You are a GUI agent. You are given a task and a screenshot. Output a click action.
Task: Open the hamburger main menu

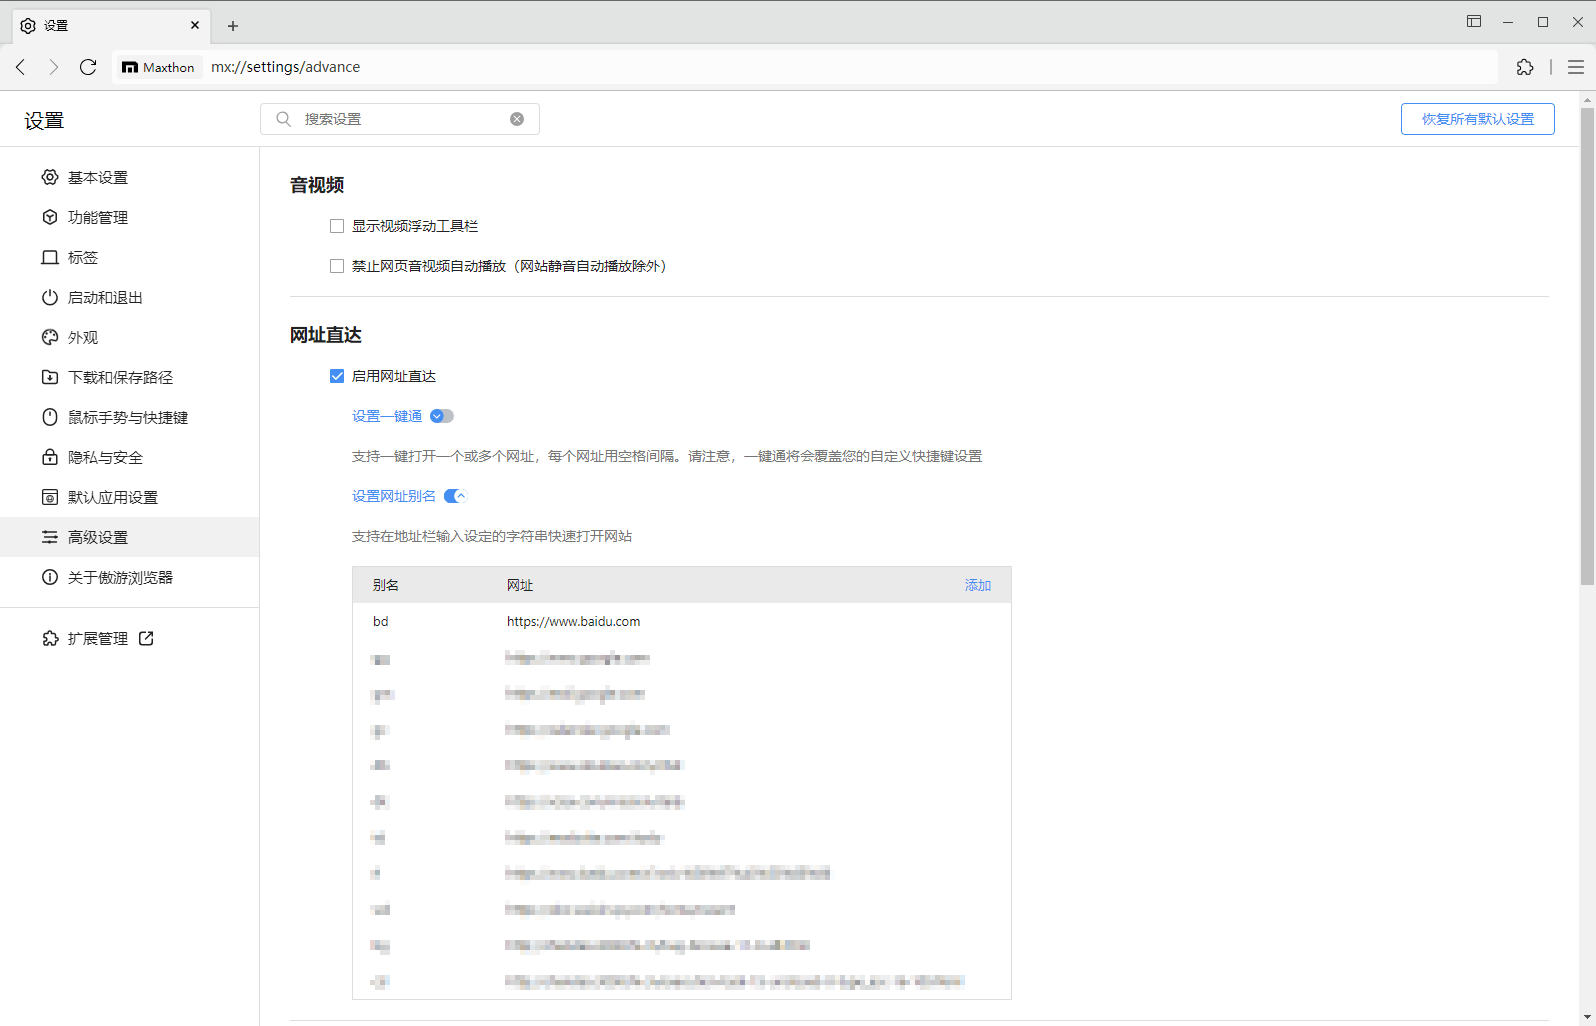(1575, 67)
